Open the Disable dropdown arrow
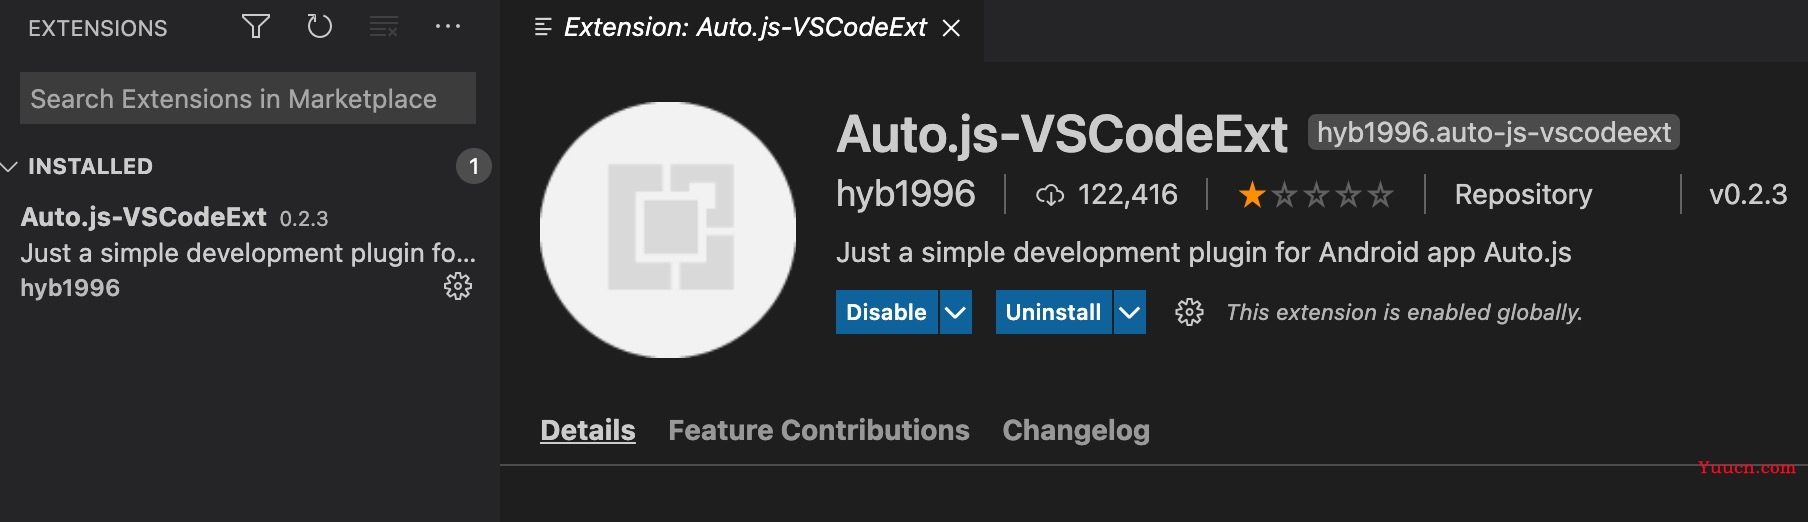The width and height of the screenshot is (1808, 522). pos(955,312)
